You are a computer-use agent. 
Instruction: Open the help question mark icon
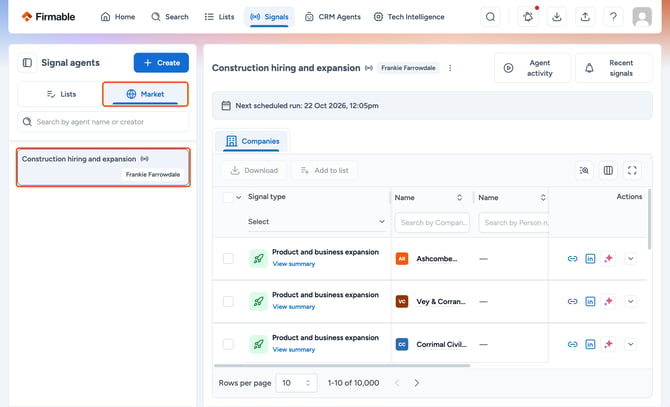(x=613, y=17)
